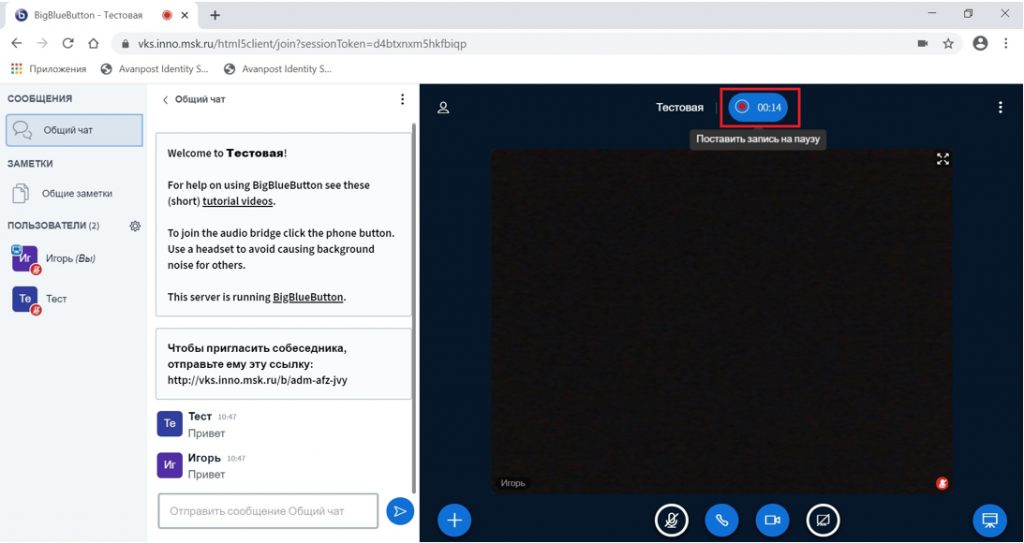
Task: Click the presentation restore button bottom right
Action: tap(989, 520)
